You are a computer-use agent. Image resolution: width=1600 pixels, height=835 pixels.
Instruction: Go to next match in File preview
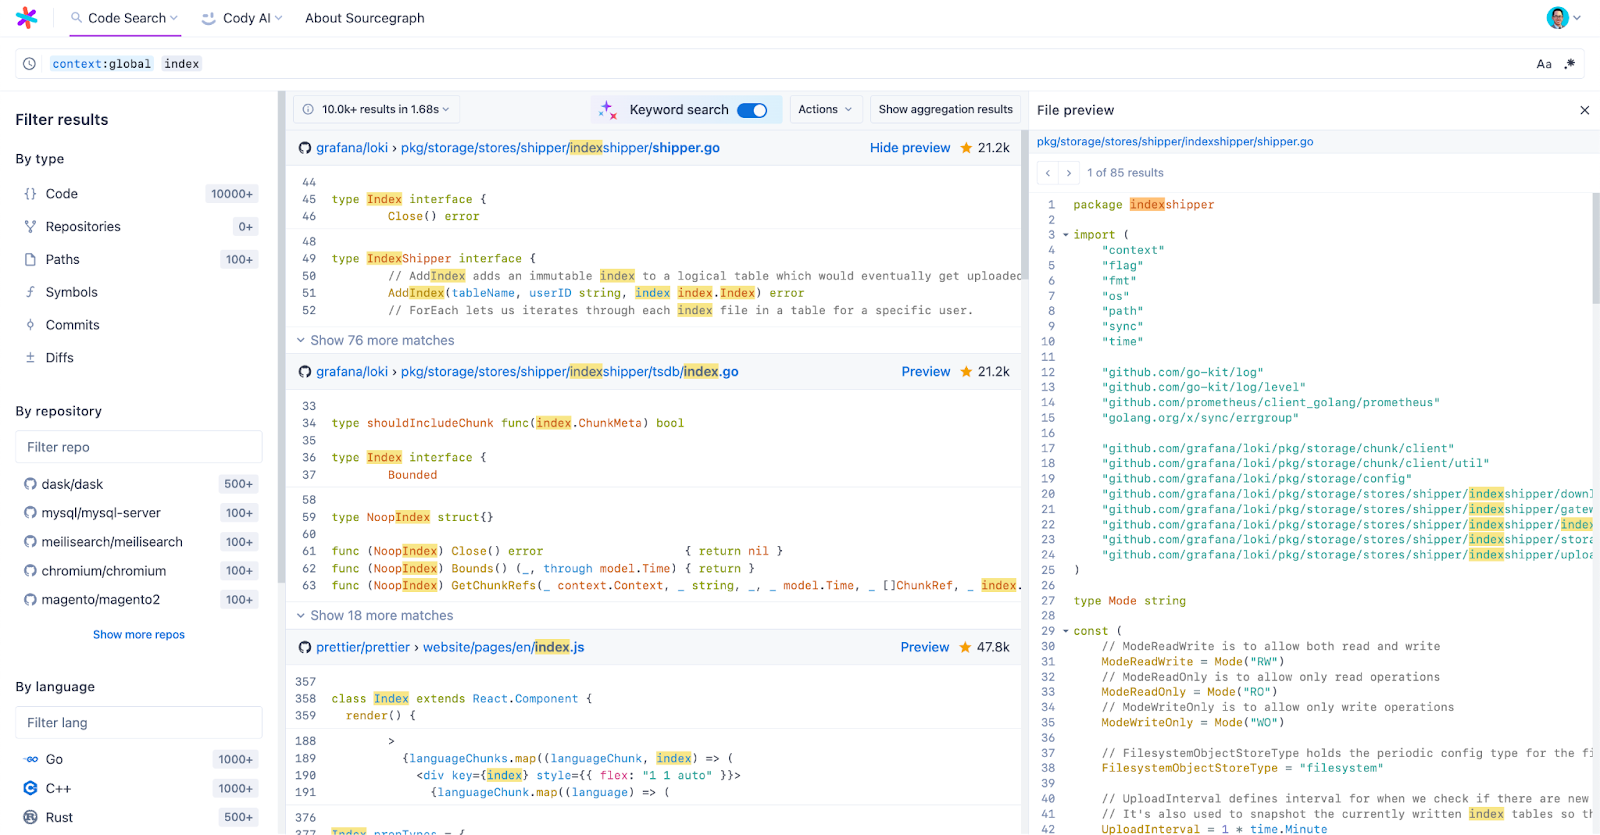click(x=1069, y=173)
